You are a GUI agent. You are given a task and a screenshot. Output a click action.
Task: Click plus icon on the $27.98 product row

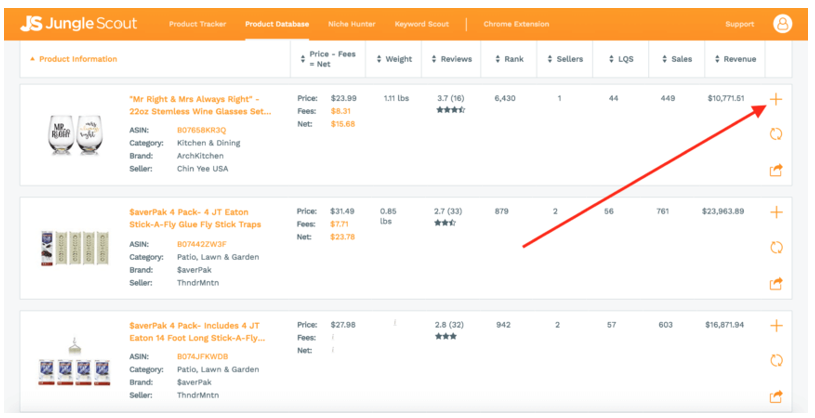(x=776, y=326)
